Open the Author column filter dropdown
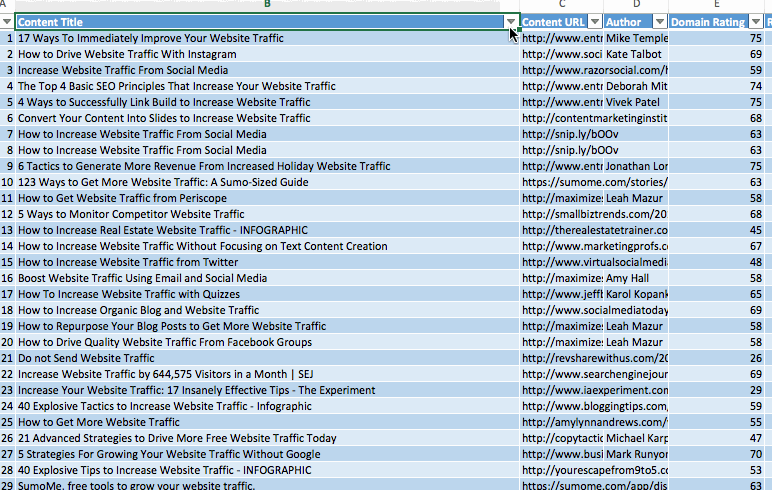Viewport: 772px width, 490px height. (660, 22)
